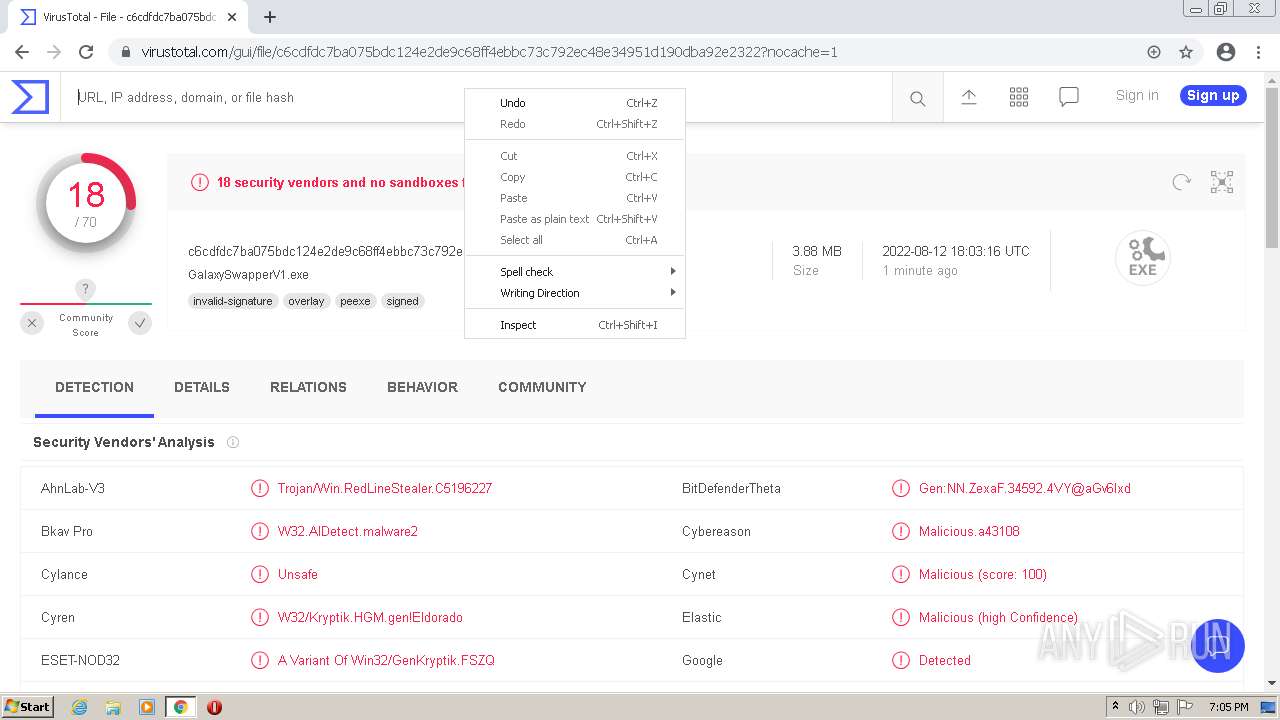
Task: Click the VirusTotal logo icon
Action: pos(30,97)
